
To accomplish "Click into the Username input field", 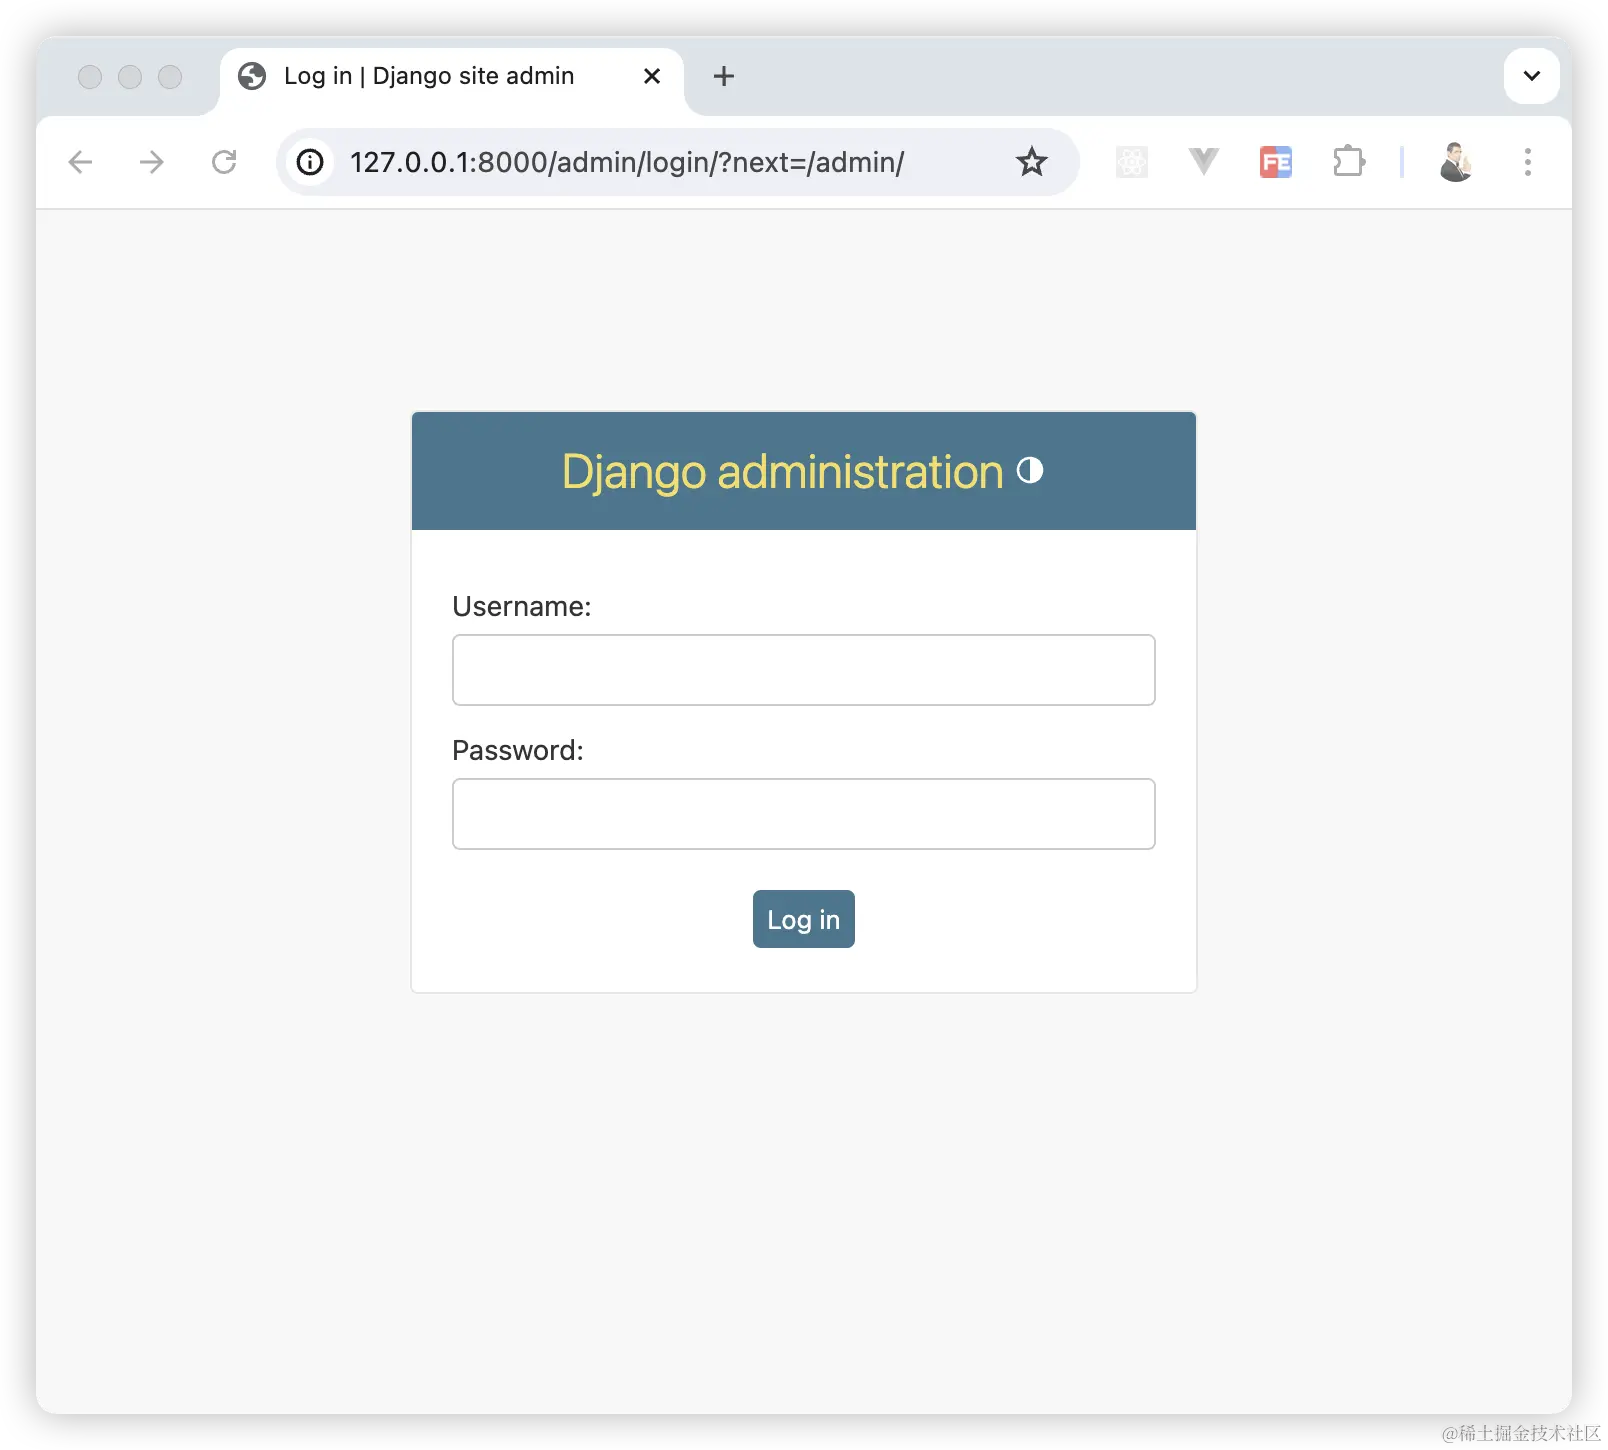I will click(x=804, y=670).
